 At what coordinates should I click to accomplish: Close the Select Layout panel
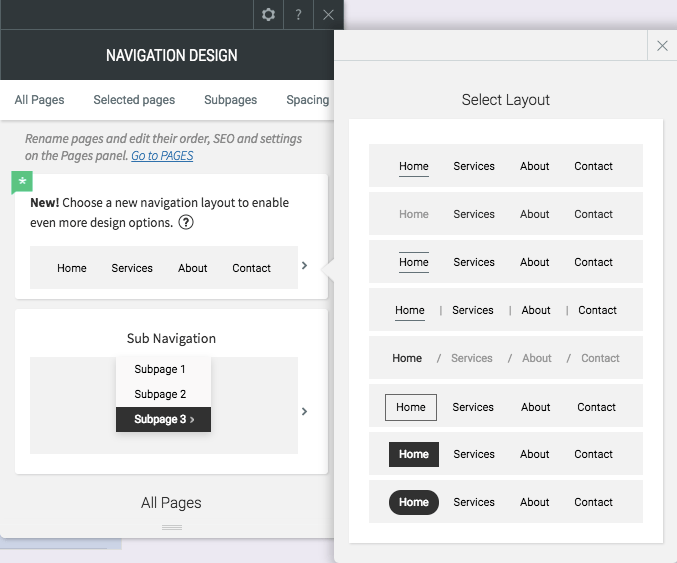tap(662, 45)
